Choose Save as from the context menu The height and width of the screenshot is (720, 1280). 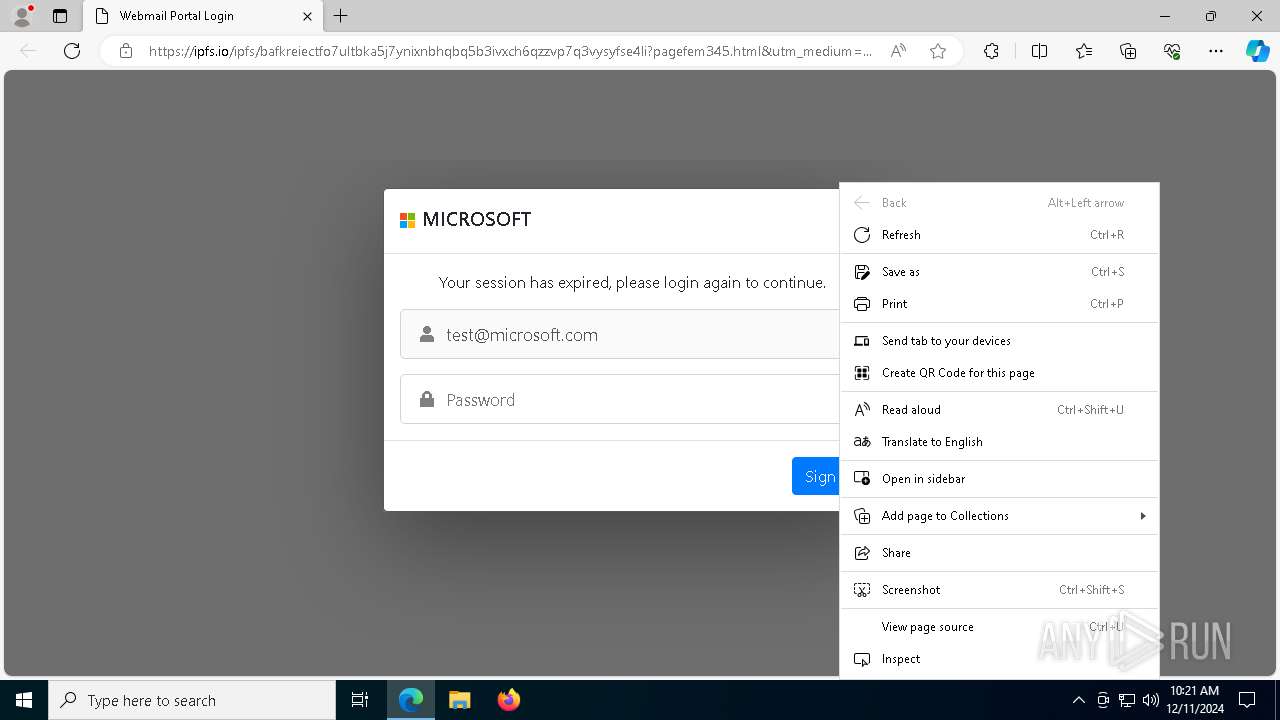pos(999,271)
